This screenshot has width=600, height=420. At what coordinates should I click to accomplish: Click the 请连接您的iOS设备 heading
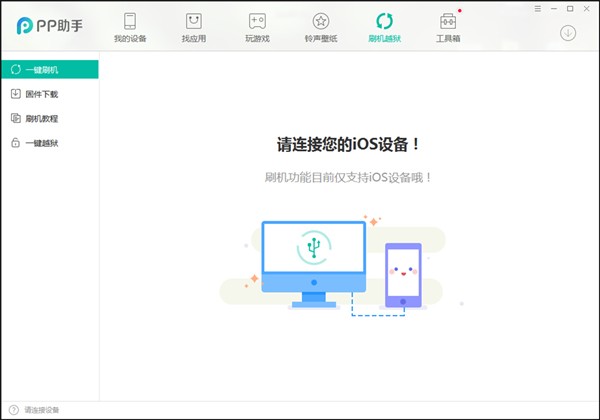pyautogui.click(x=348, y=144)
